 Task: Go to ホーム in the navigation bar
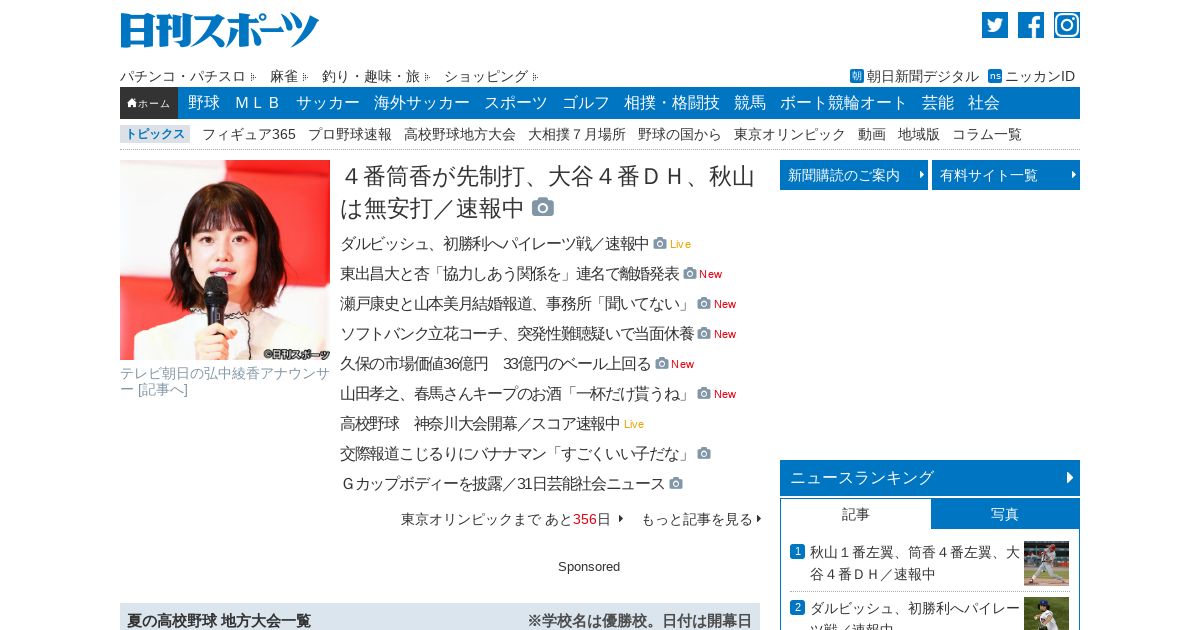pos(149,103)
